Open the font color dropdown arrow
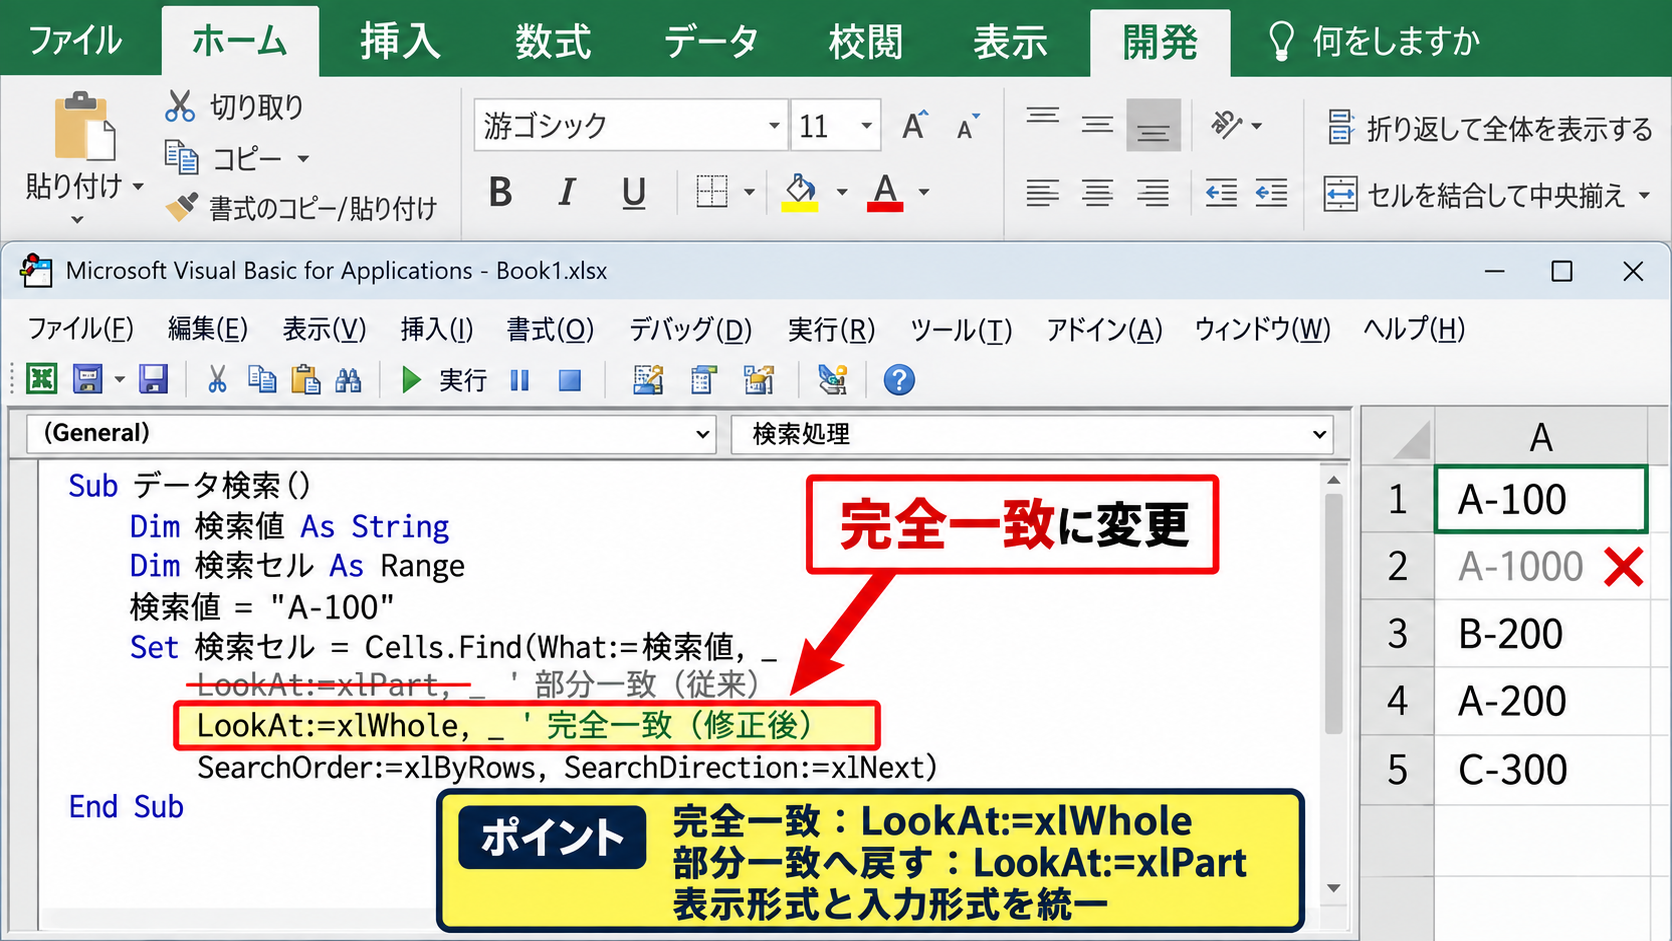 click(924, 192)
